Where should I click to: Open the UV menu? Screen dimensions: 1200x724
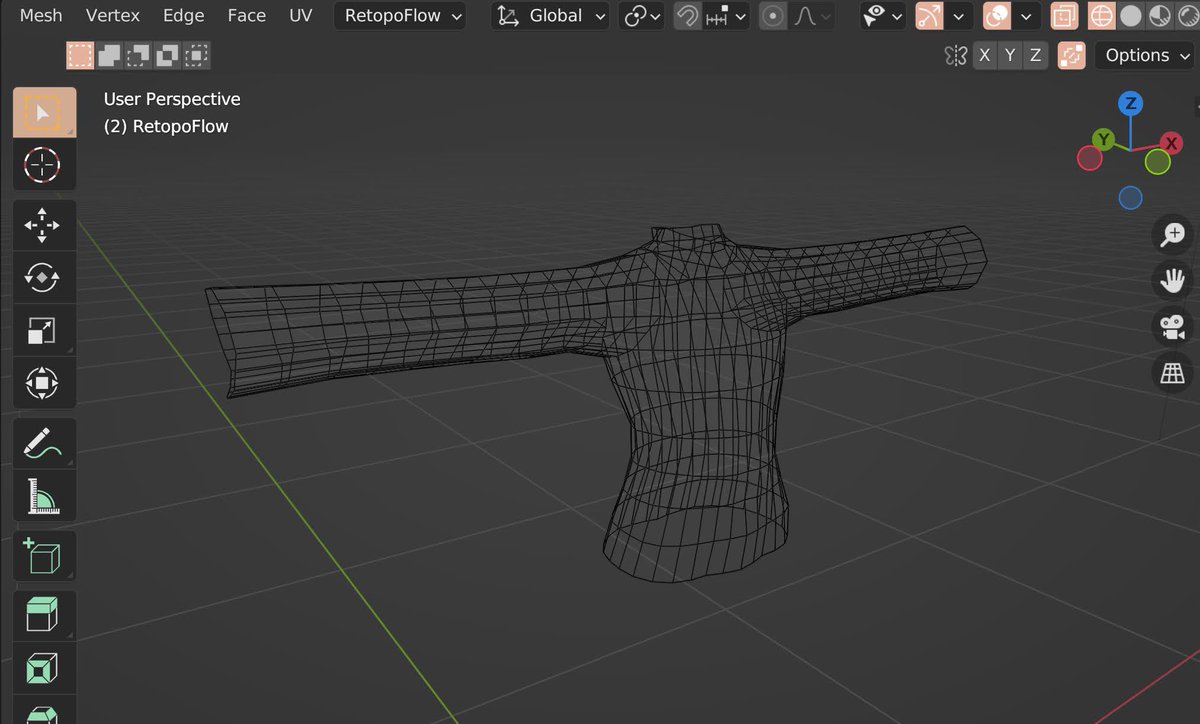[300, 15]
